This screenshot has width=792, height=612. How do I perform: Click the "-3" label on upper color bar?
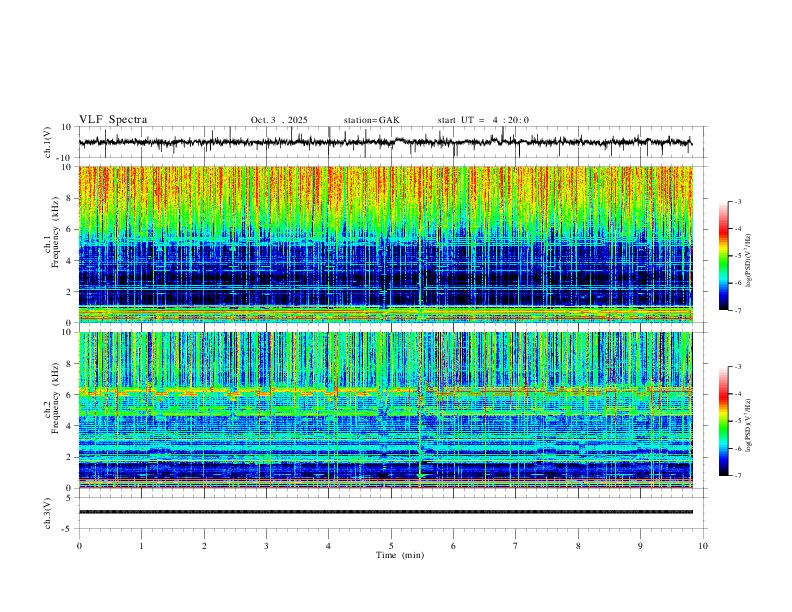737,201
